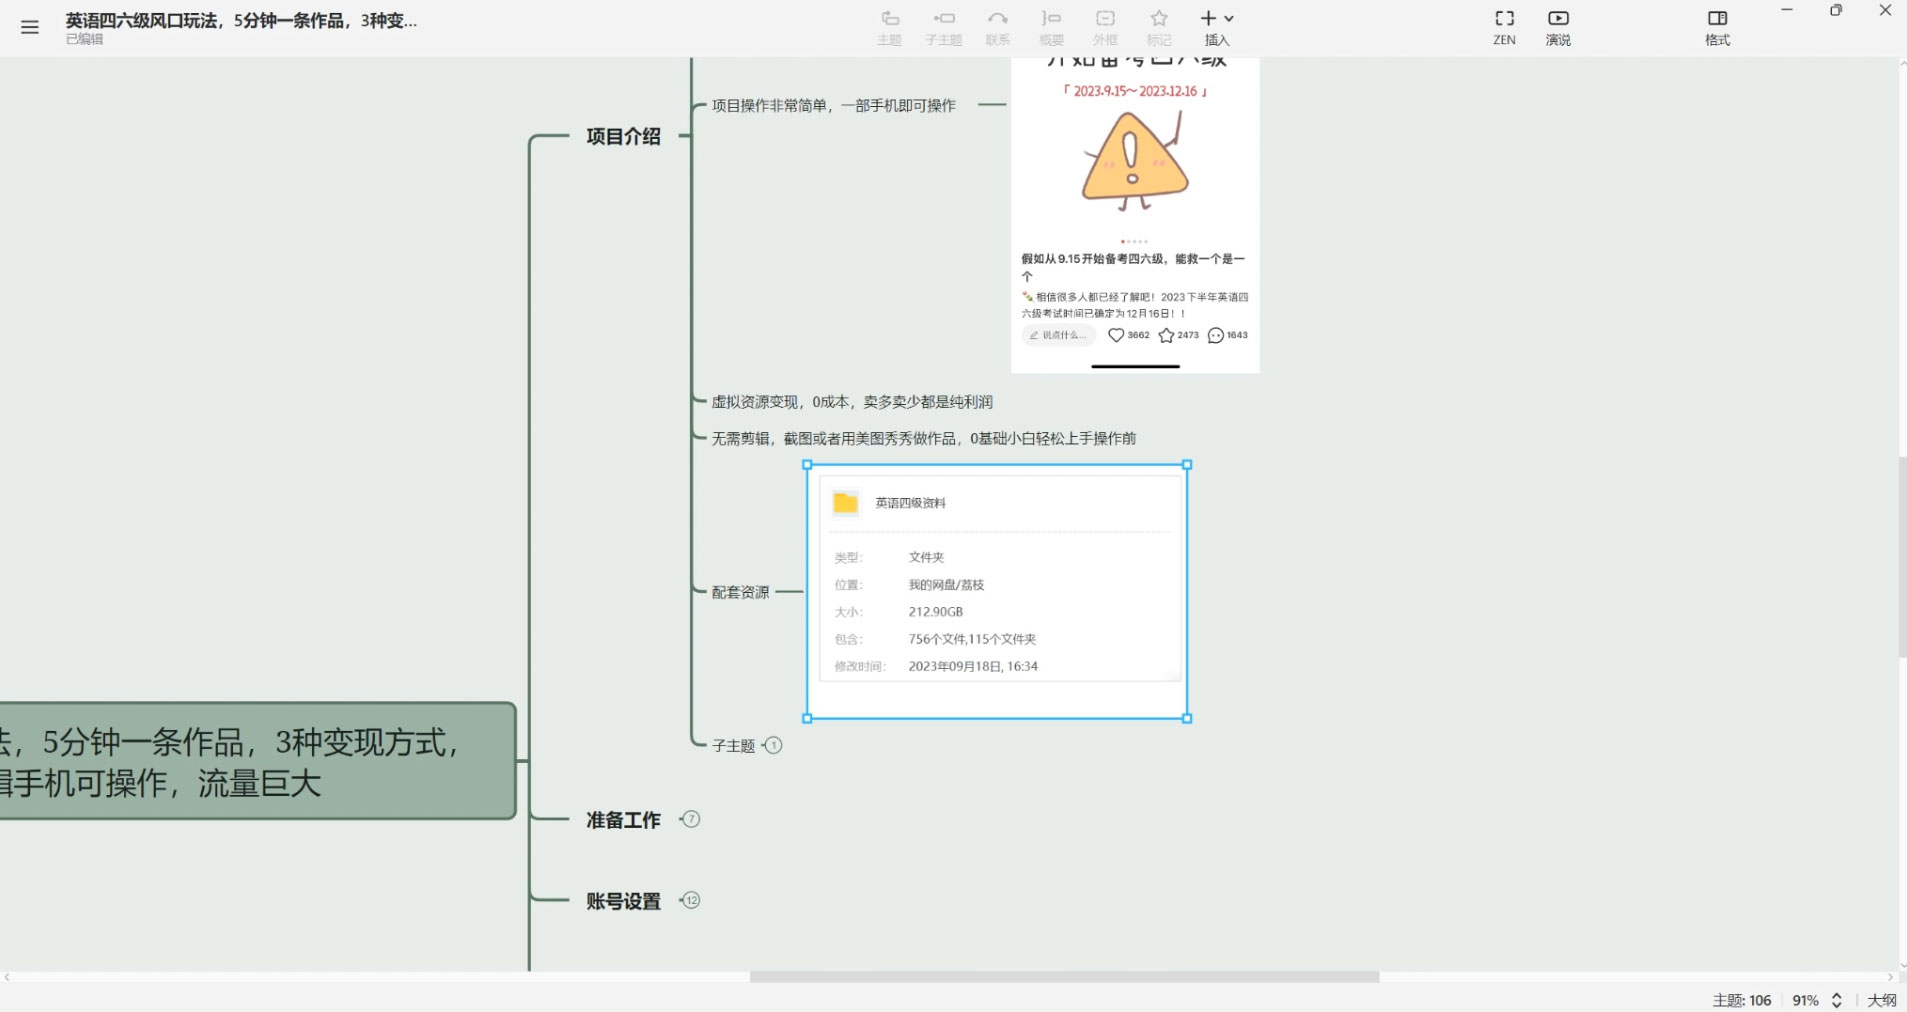The image size is (1907, 1012).
Task: Open the hamburger menu
Action: point(29,27)
